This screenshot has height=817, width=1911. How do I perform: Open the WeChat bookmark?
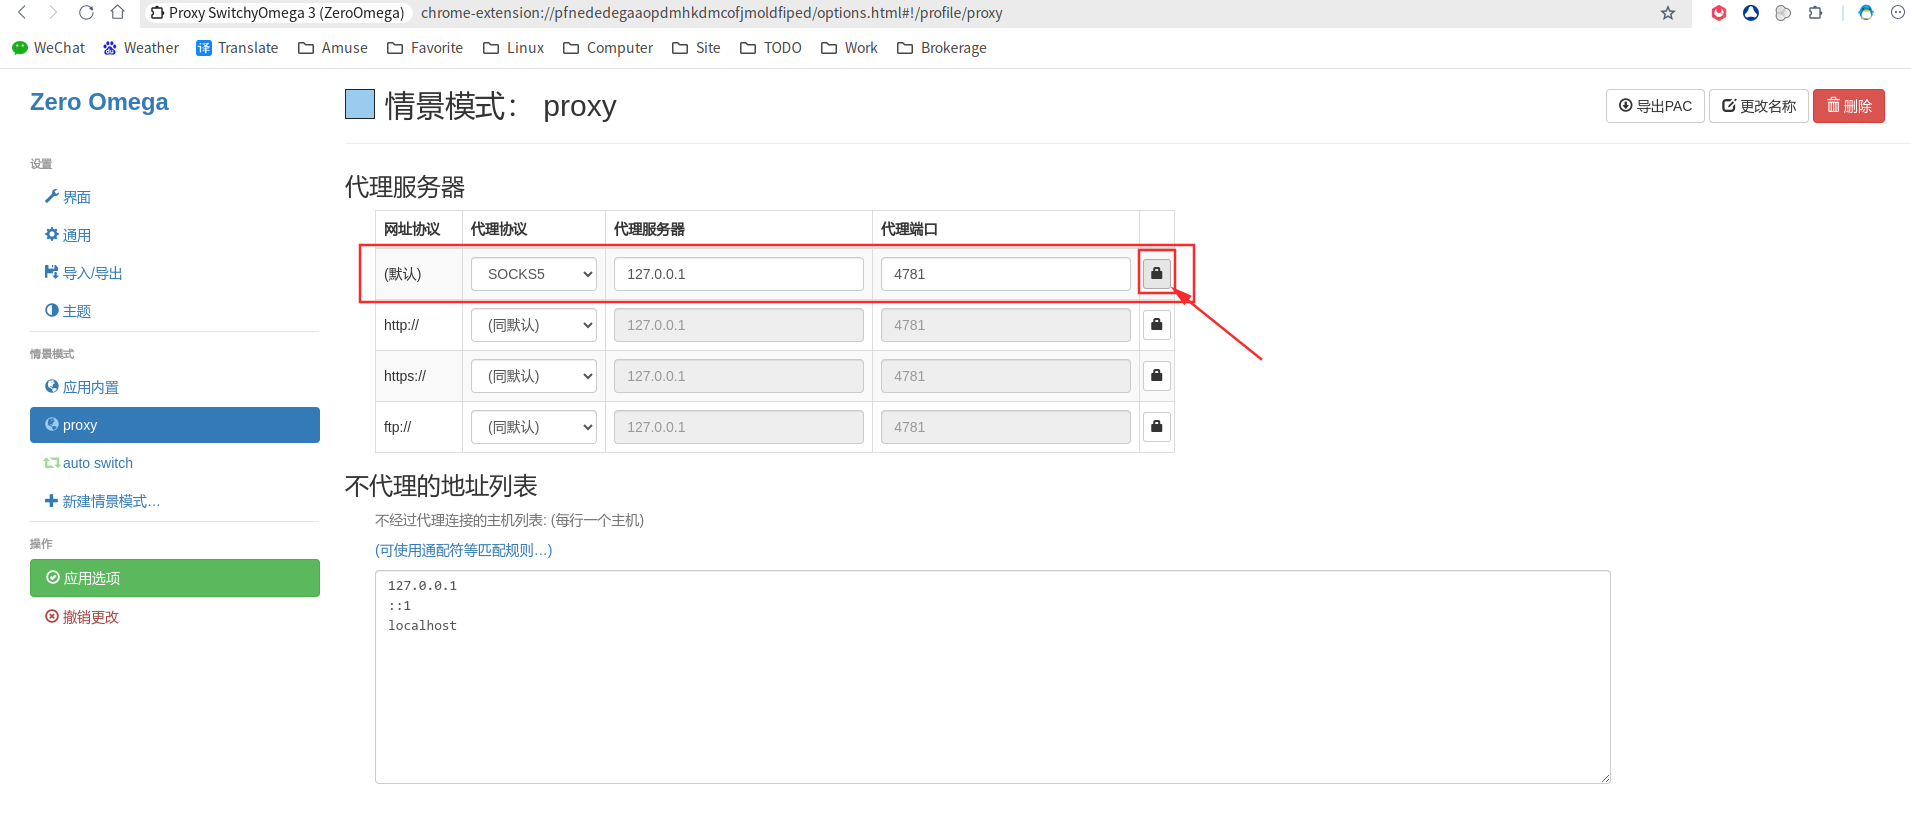click(48, 48)
